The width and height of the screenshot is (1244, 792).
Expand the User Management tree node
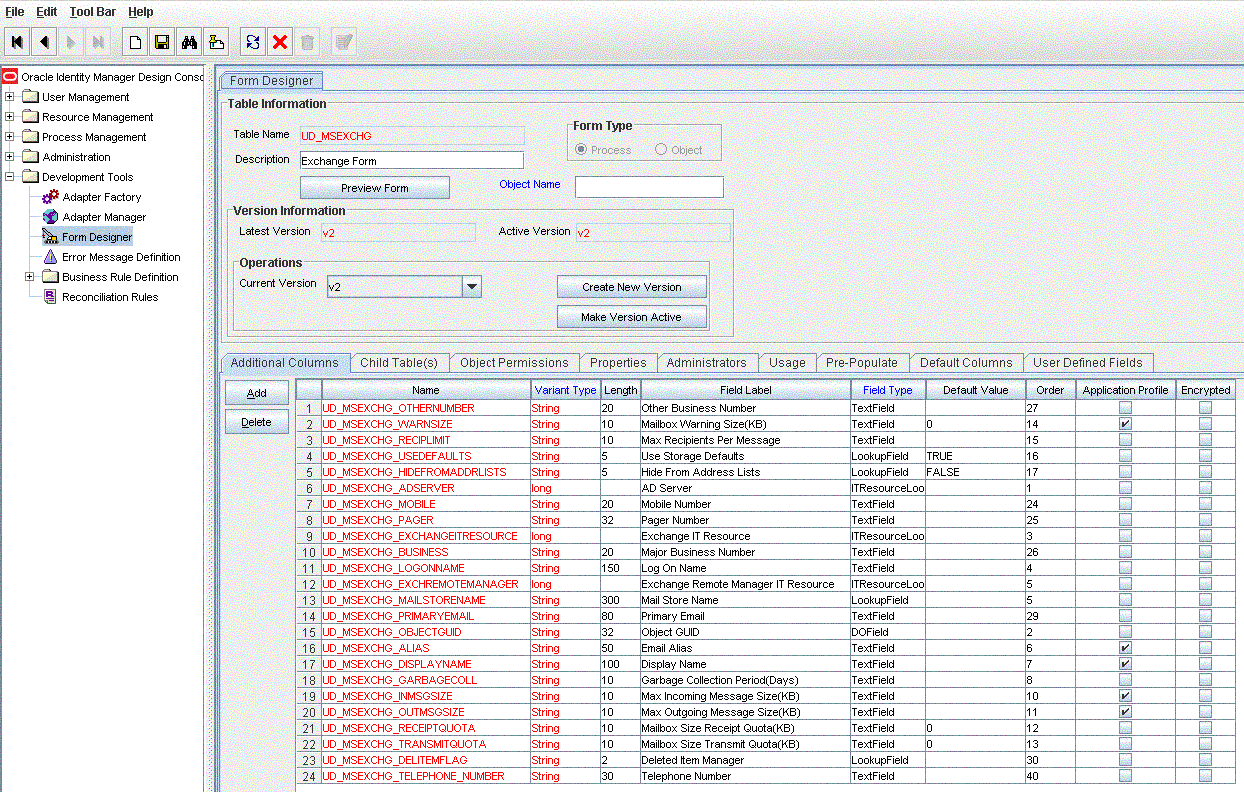point(10,97)
